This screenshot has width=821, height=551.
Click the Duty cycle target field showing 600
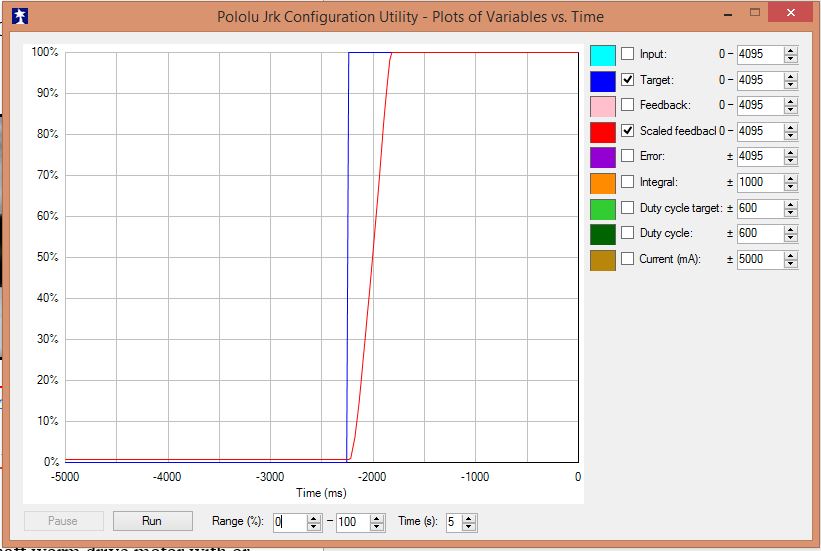point(760,208)
